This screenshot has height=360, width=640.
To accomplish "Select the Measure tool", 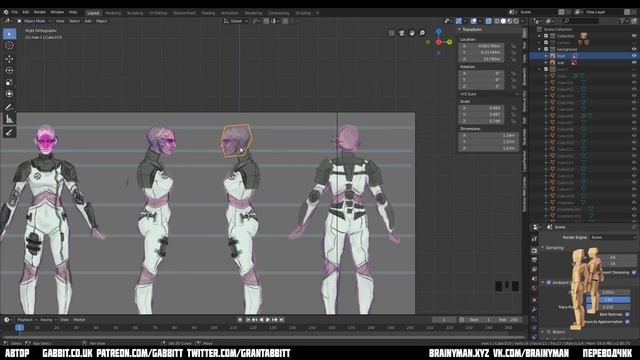I will click(x=9, y=119).
